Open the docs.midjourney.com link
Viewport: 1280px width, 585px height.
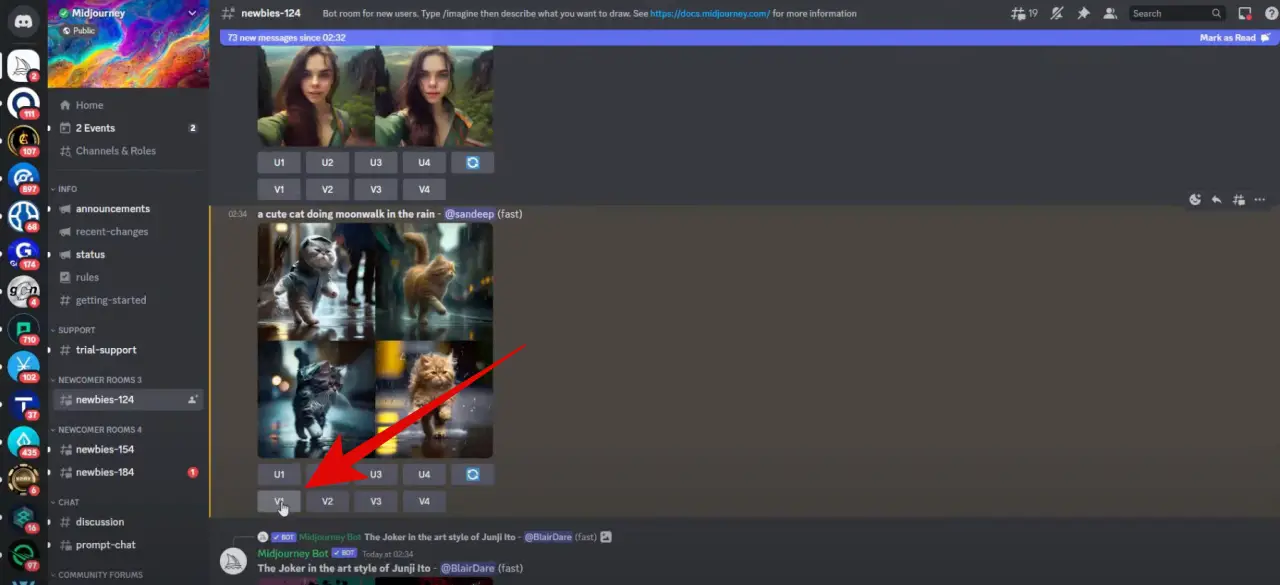click(710, 14)
